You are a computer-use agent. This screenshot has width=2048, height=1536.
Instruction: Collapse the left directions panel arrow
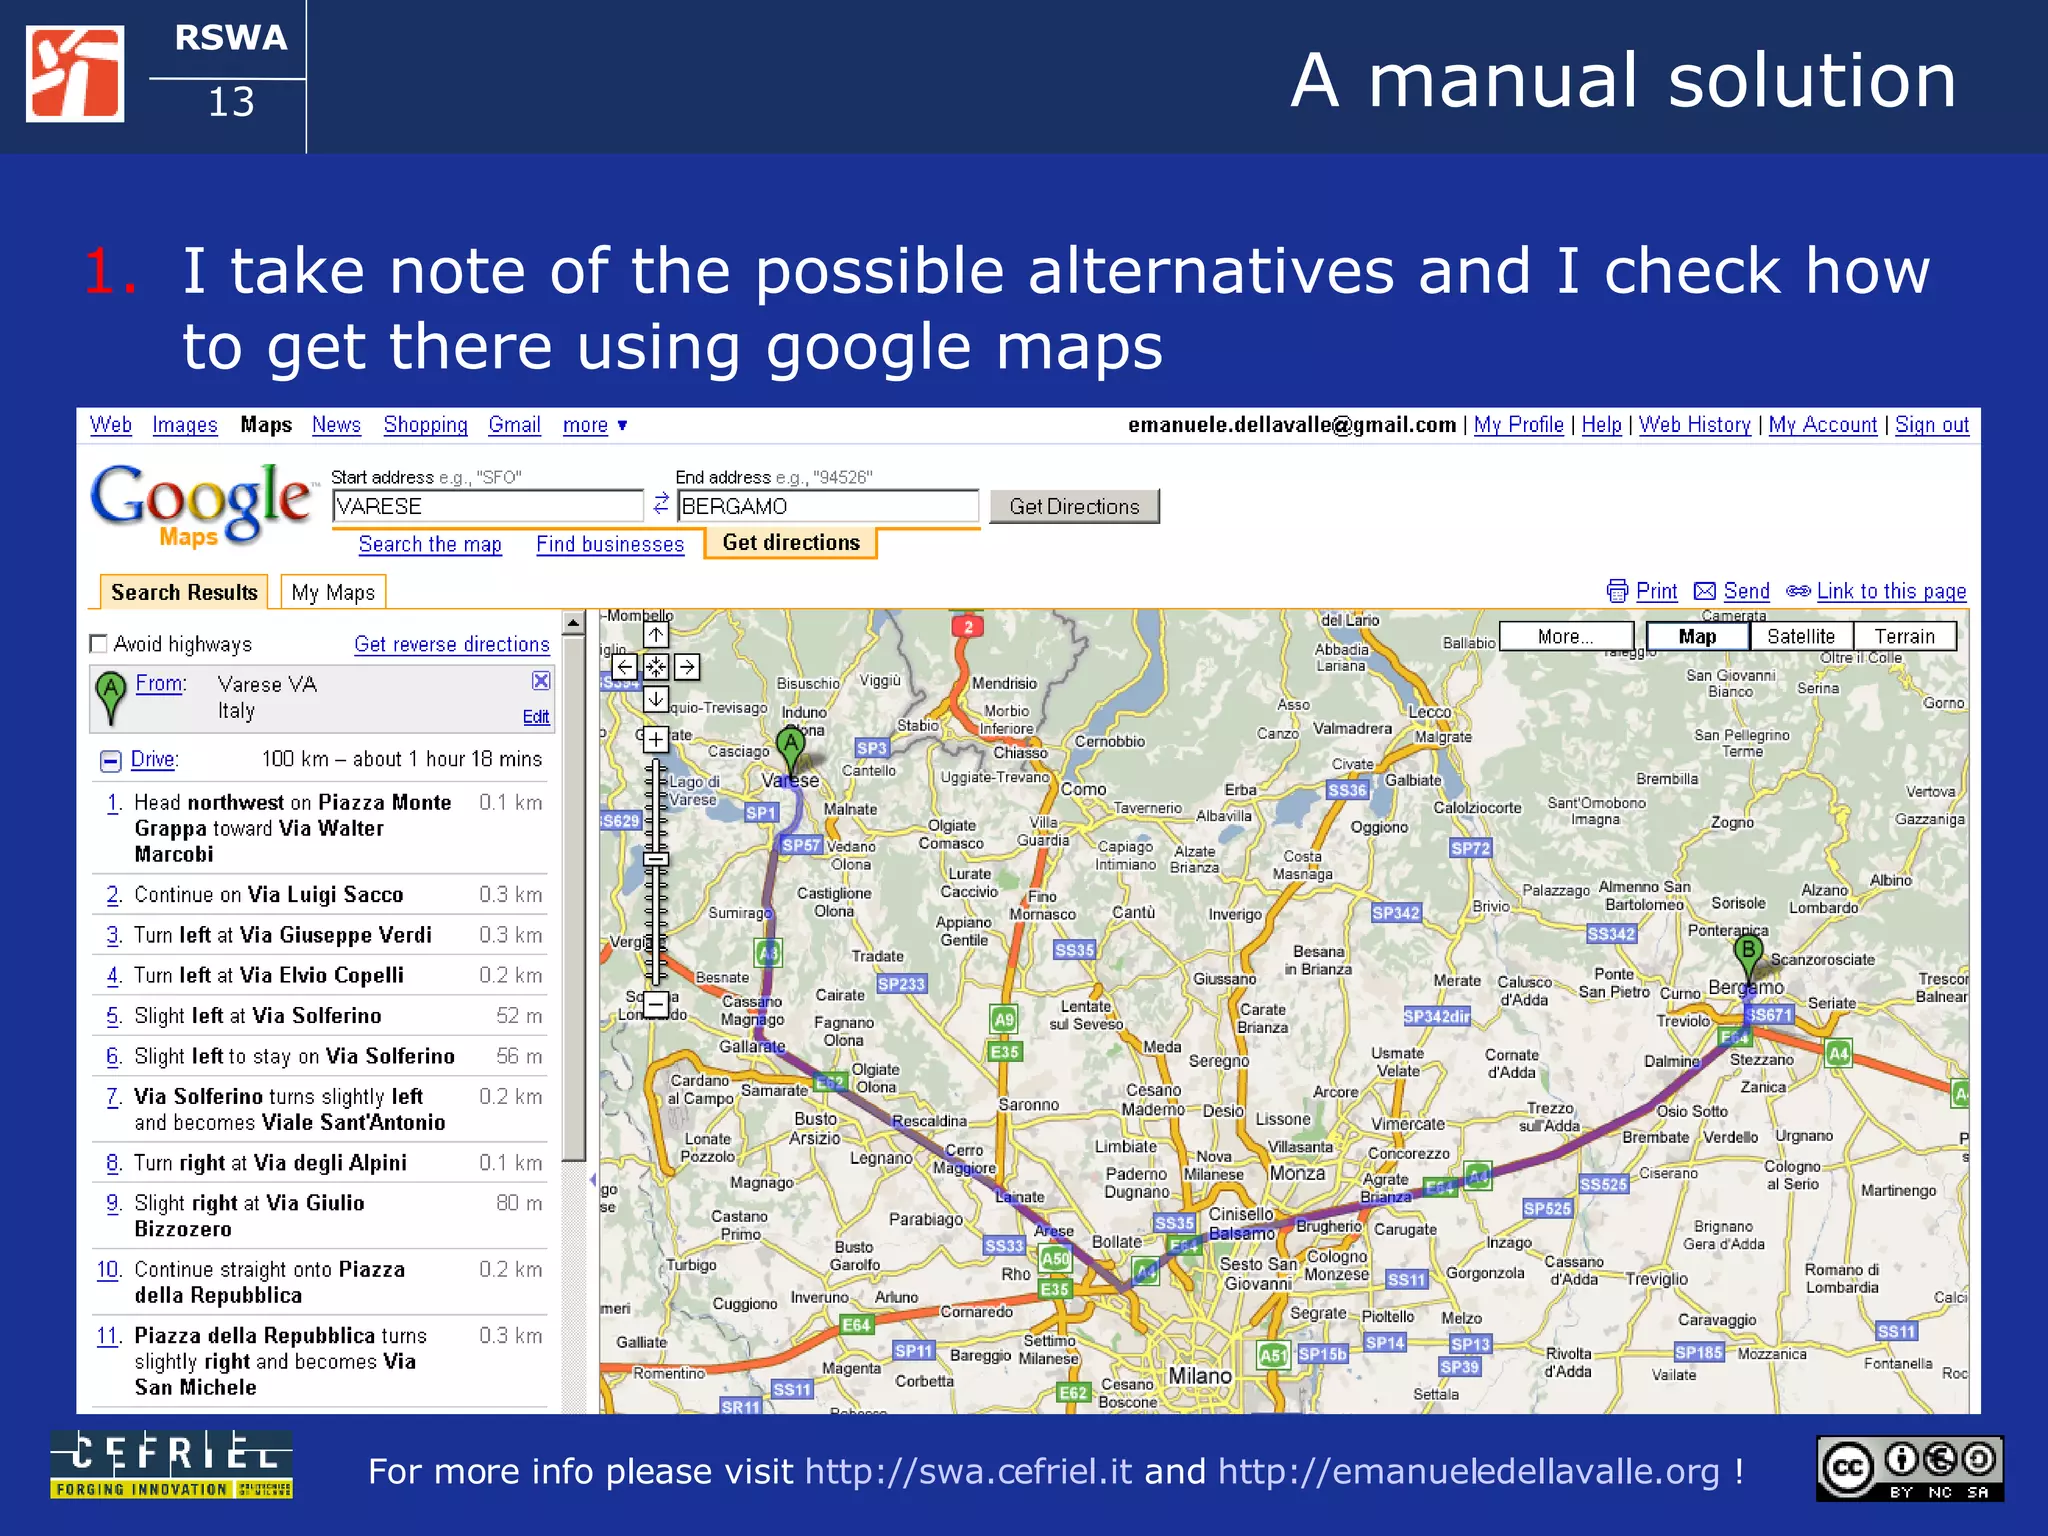point(592,1180)
